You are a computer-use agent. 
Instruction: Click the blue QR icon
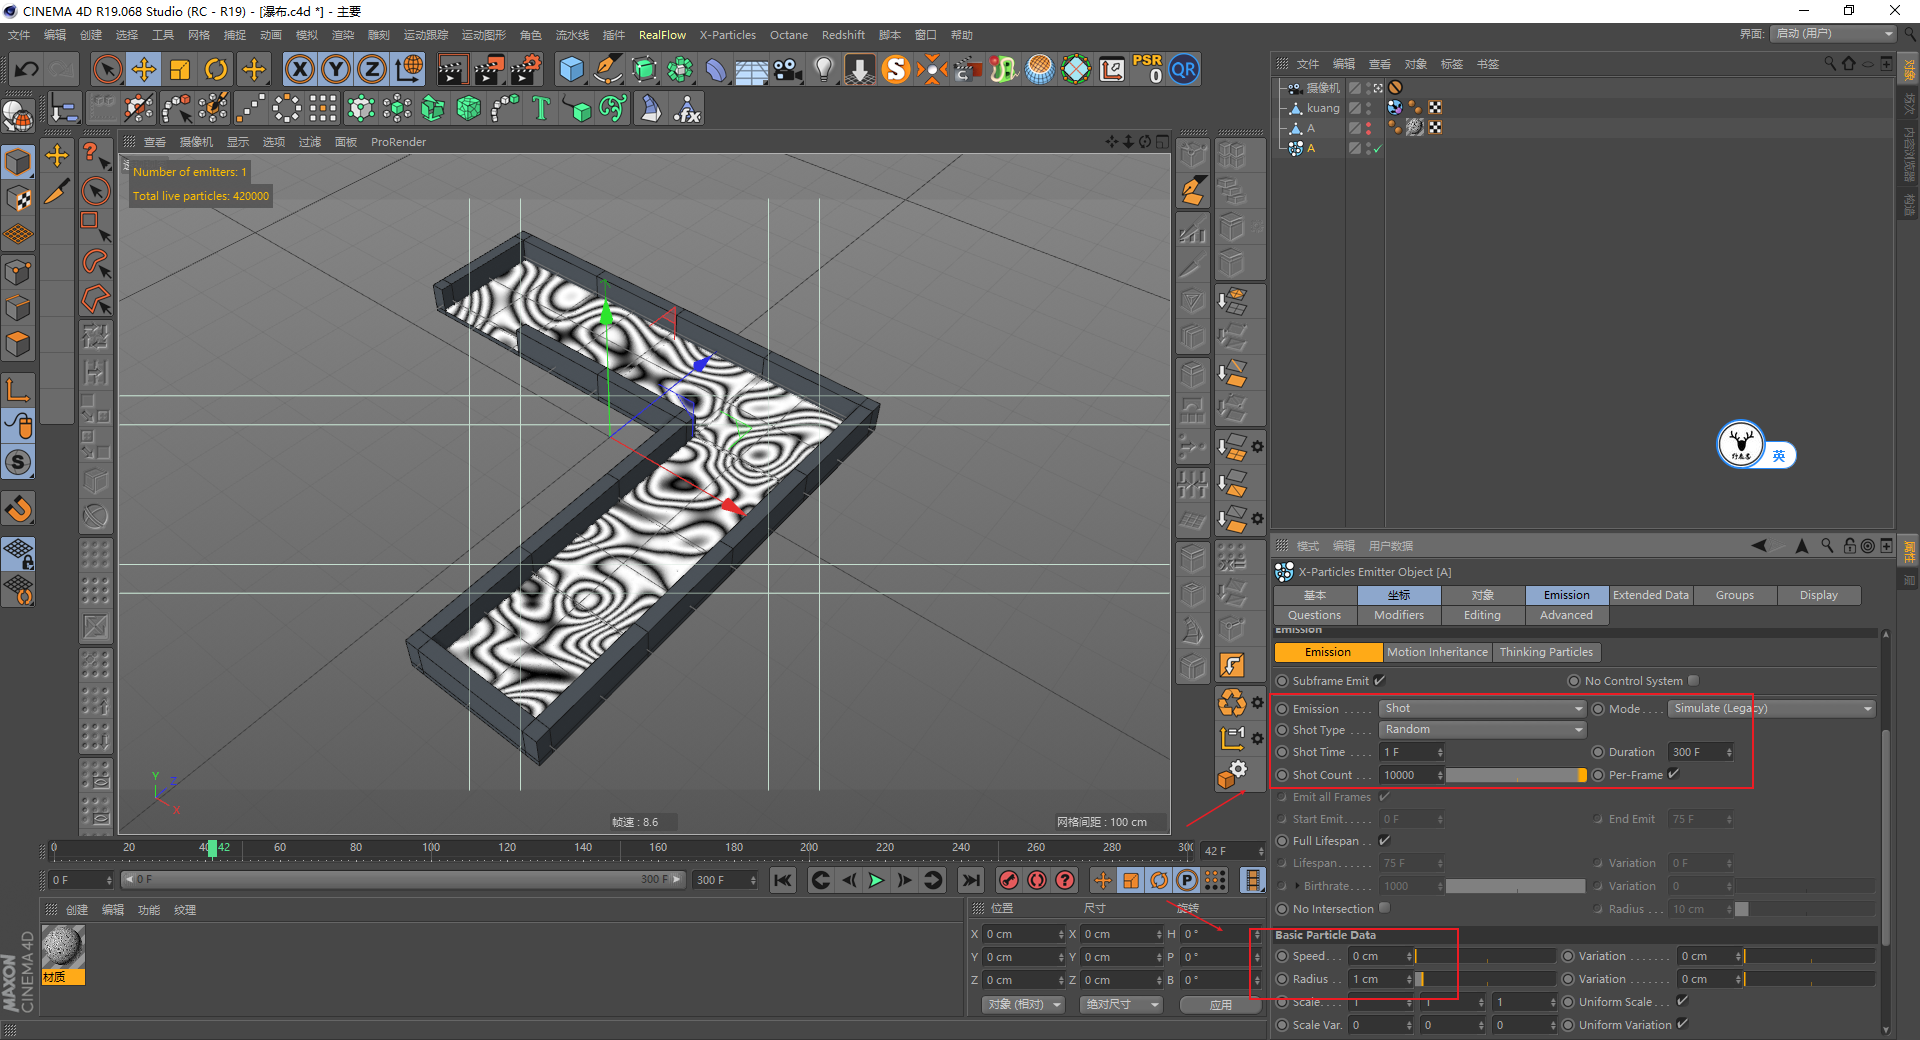(1184, 69)
